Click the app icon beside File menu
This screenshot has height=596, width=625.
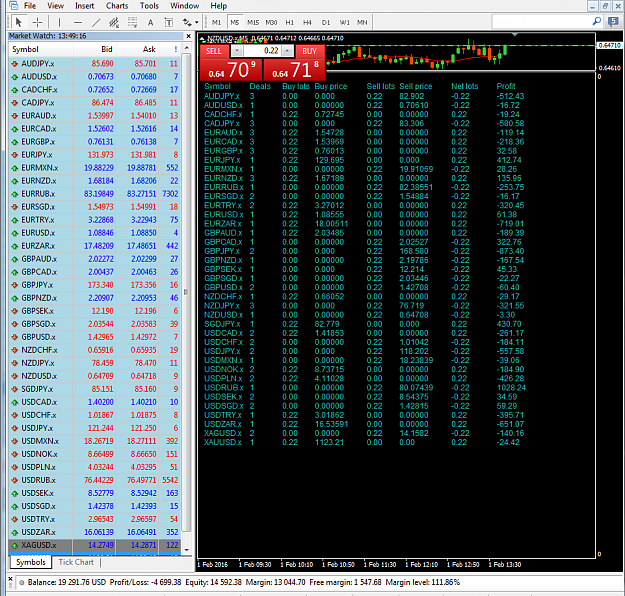click(13, 6)
